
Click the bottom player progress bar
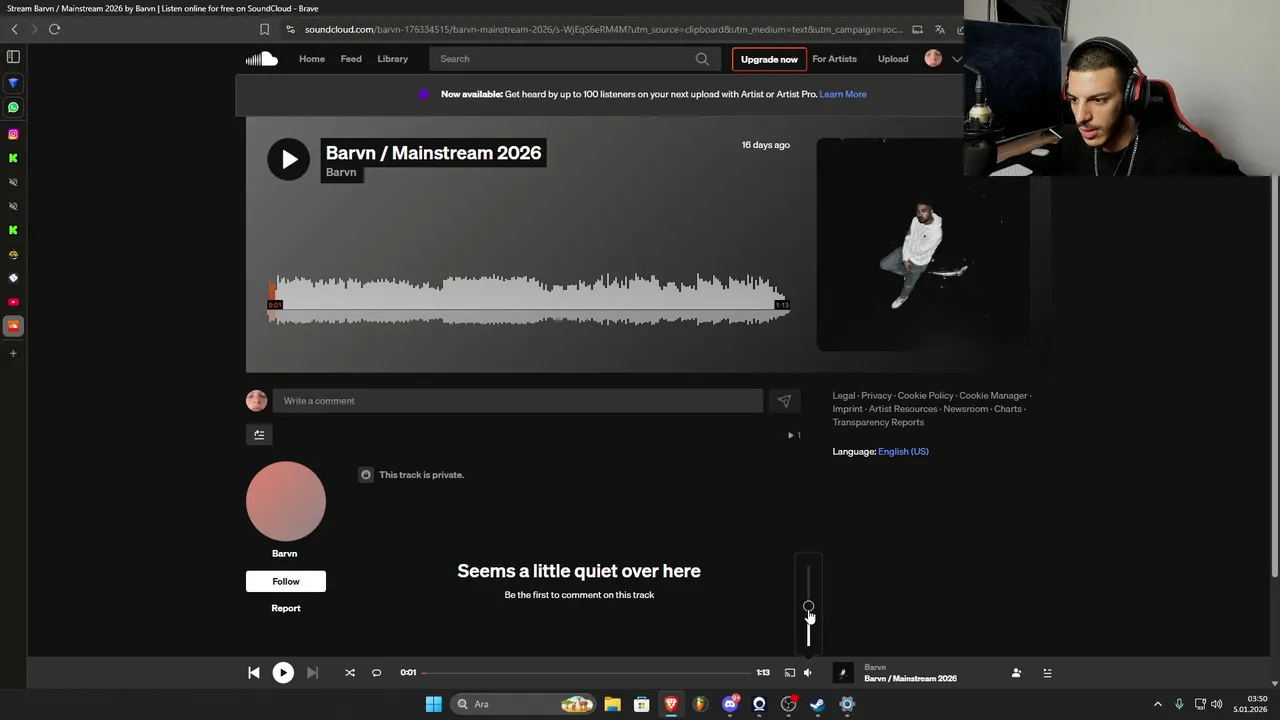coord(586,673)
